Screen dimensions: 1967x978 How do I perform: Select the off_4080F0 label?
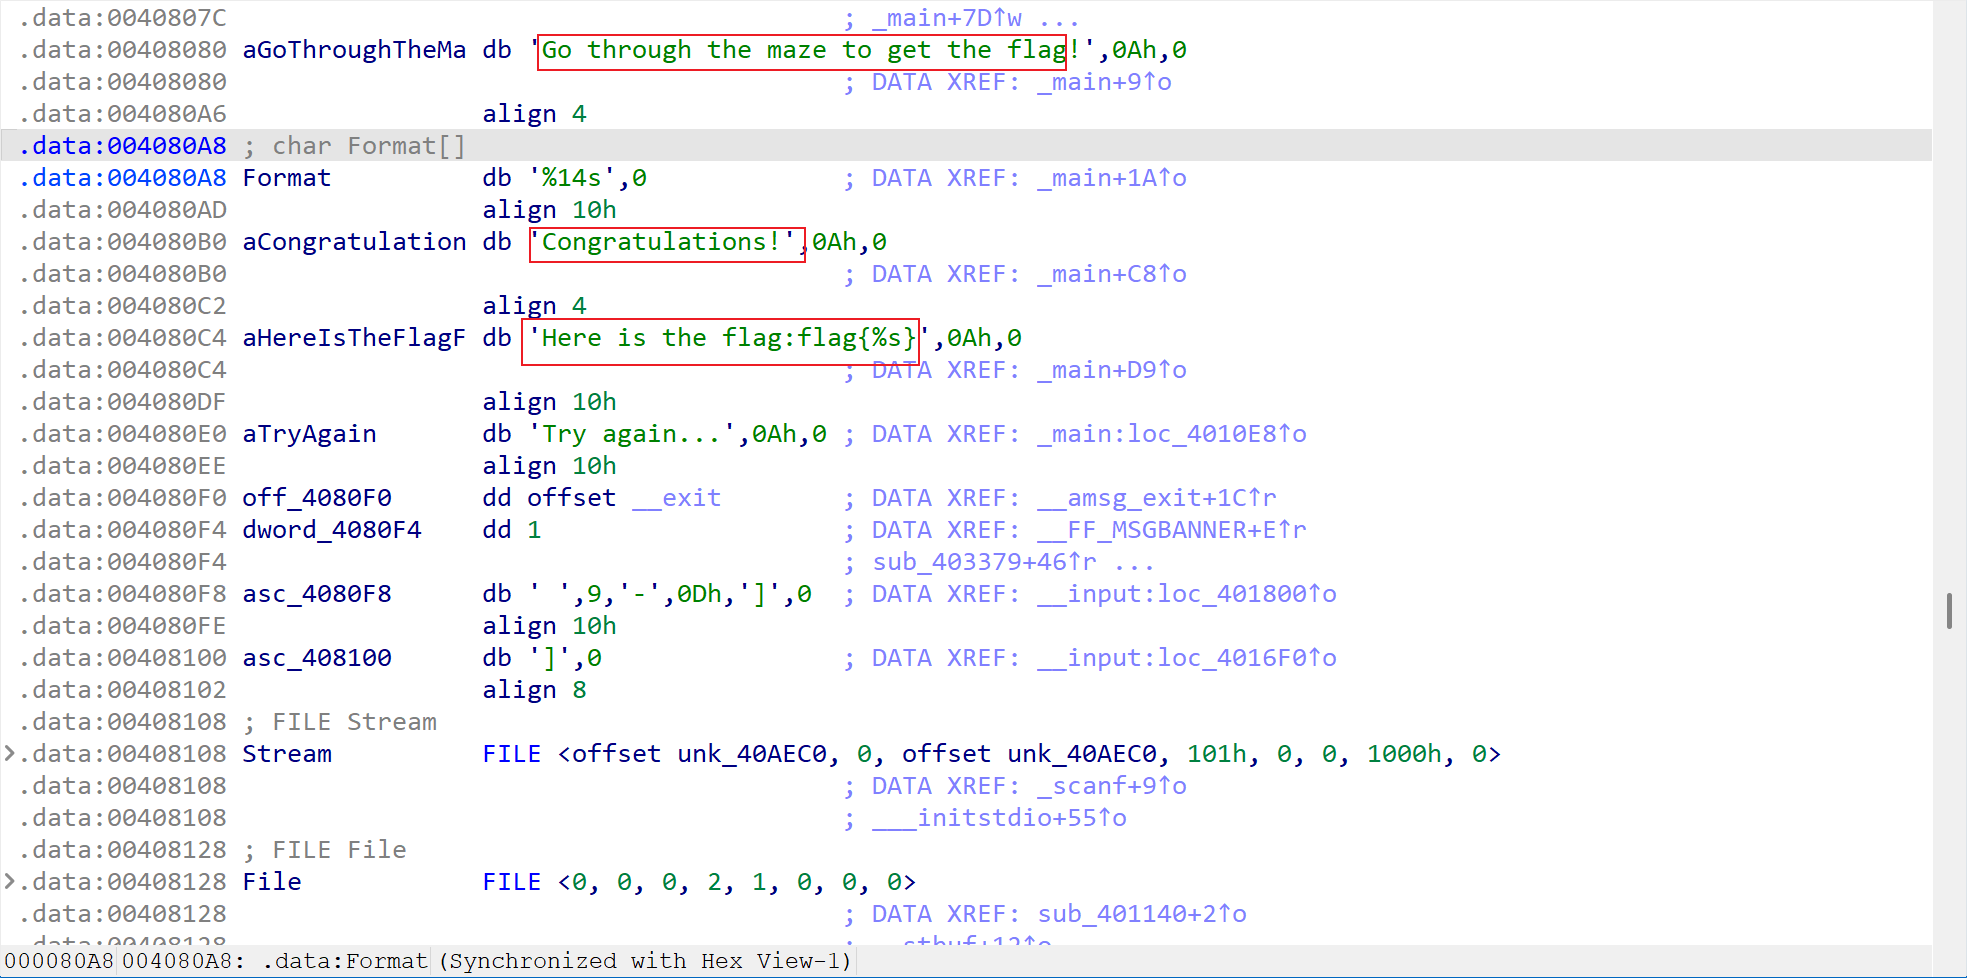pyautogui.click(x=317, y=498)
